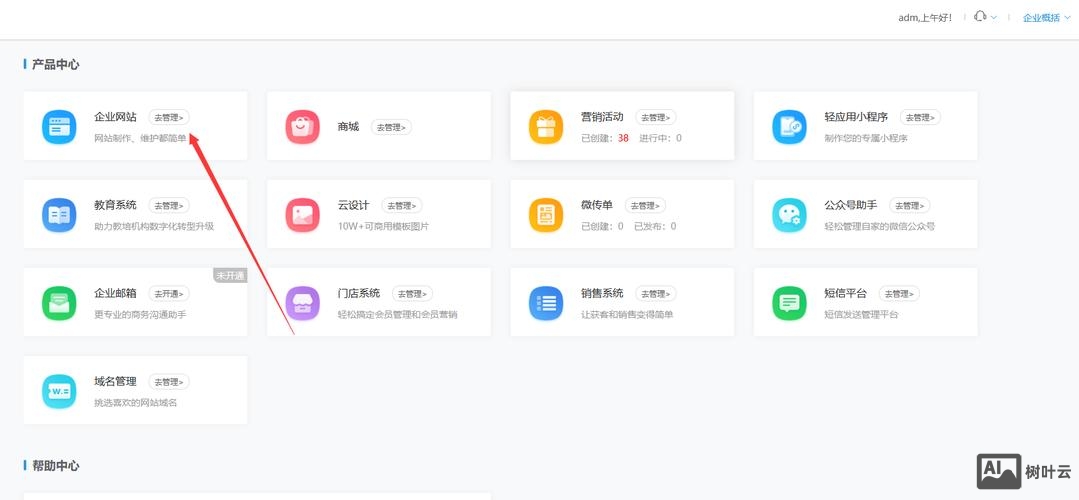This screenshot has height=500, width=1079.
Task: Open the 商城 shopping bag icon
Action: (303, 127)
